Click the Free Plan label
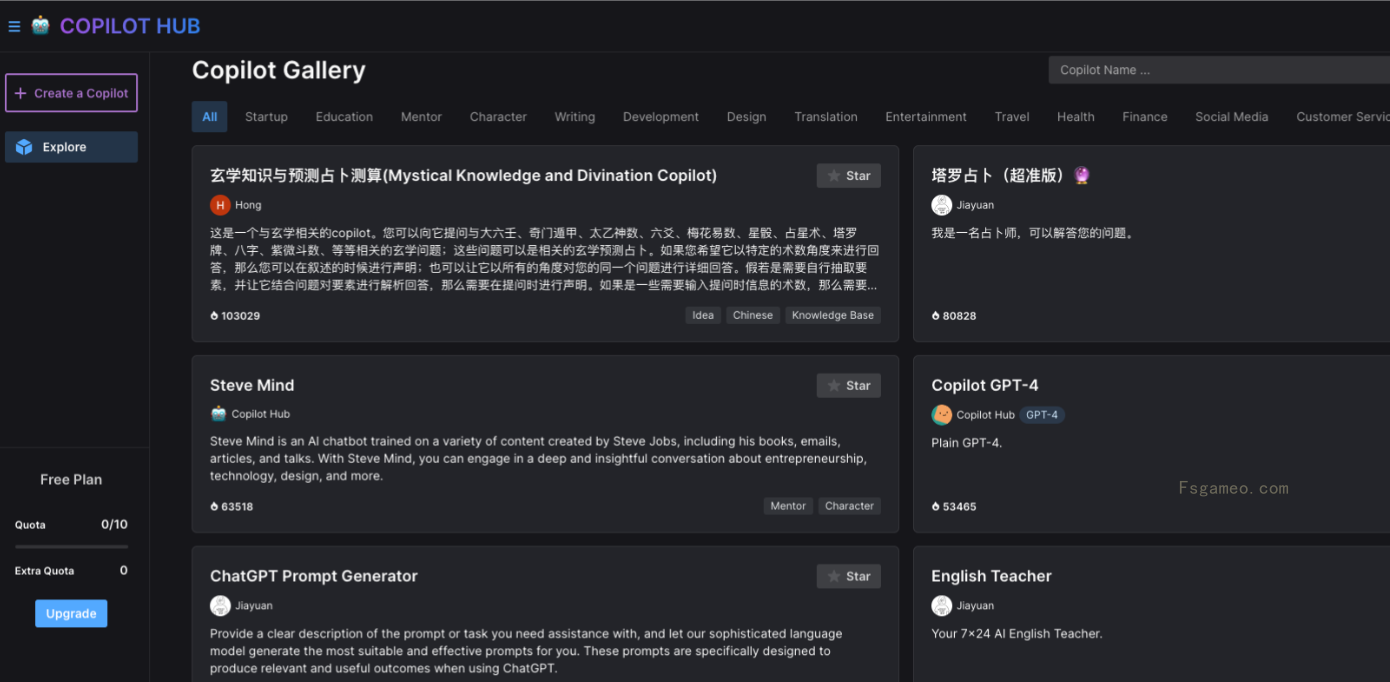The image size is (1390, 682). click(71, 480)
